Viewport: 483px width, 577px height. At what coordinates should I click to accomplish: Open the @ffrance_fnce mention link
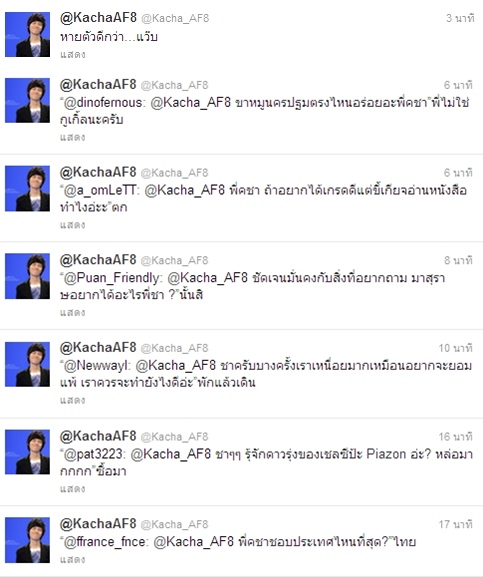pos(104,542)
